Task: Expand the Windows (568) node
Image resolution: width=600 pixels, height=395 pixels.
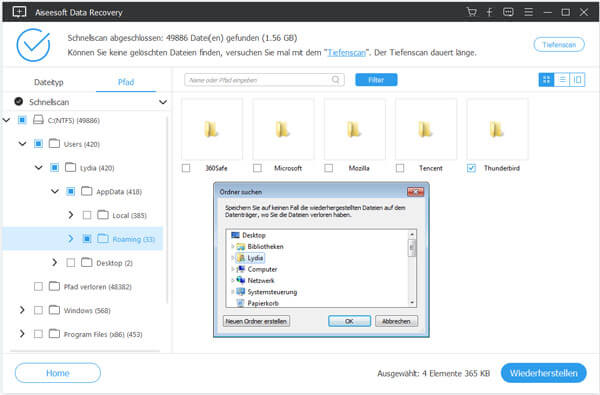Action: [22, 310]
